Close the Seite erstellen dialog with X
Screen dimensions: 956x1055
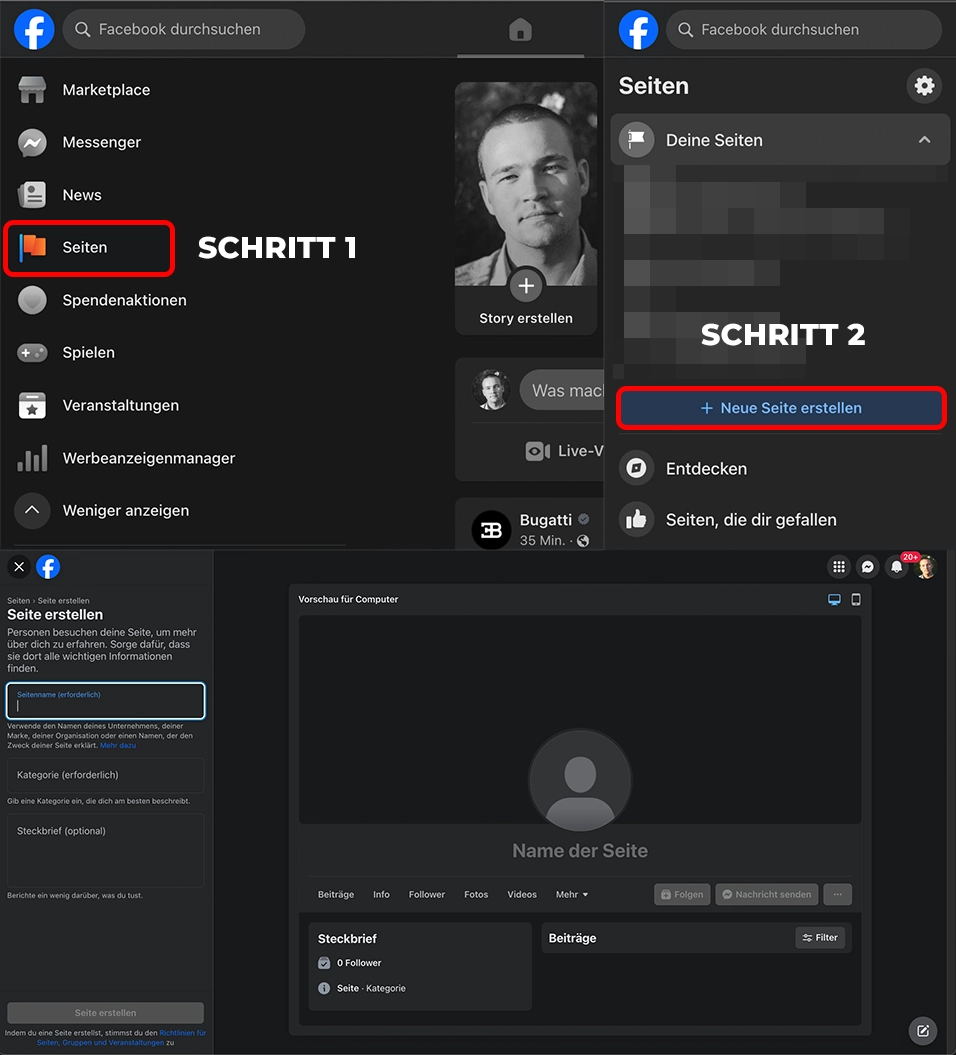click(20, 567)
